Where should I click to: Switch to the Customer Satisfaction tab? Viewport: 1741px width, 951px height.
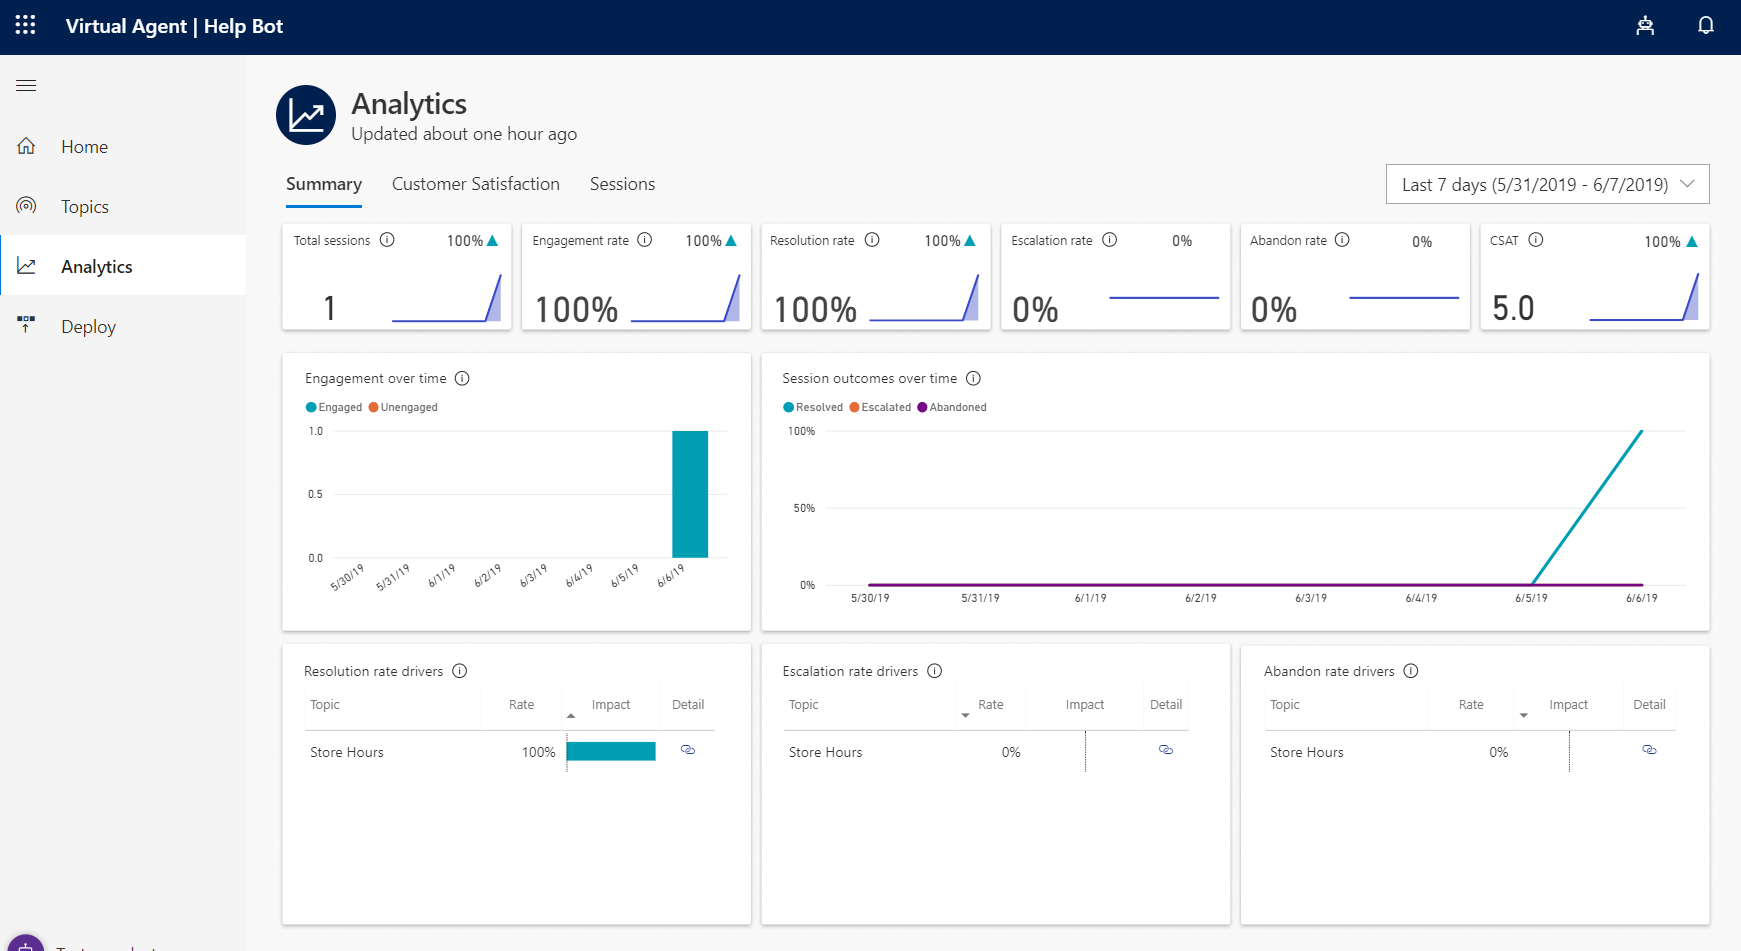pos(476,184)
